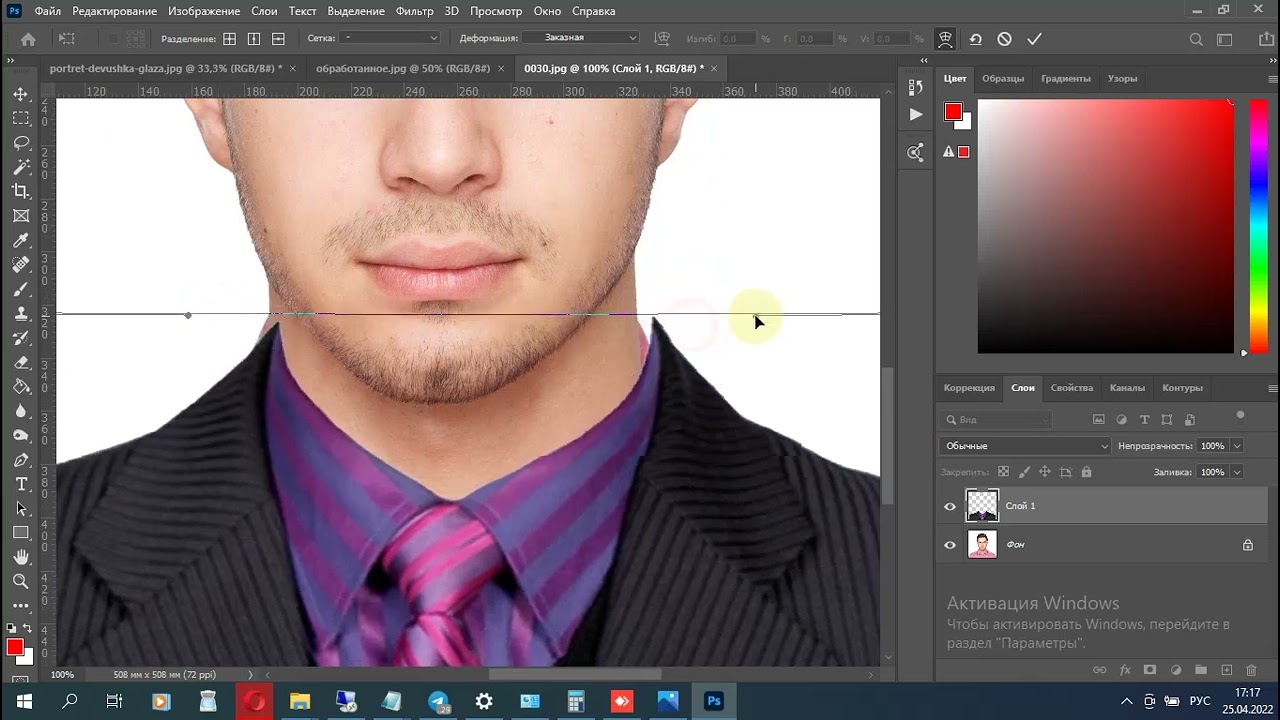This screenshot has width=1280, height=720.
Task: Select the Zoom tool in toolbar
Action: coord(20,581)
